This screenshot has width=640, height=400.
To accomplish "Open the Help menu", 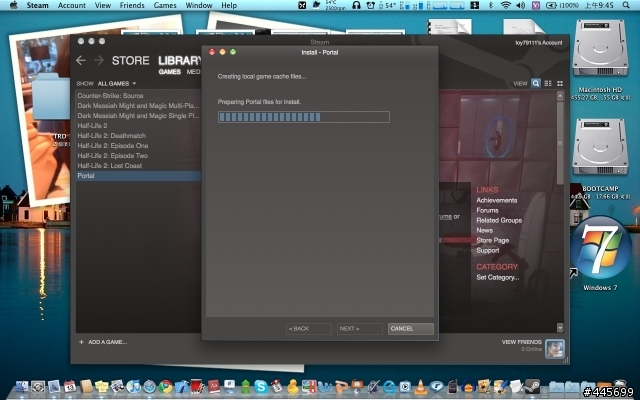I will coord(229,5).
